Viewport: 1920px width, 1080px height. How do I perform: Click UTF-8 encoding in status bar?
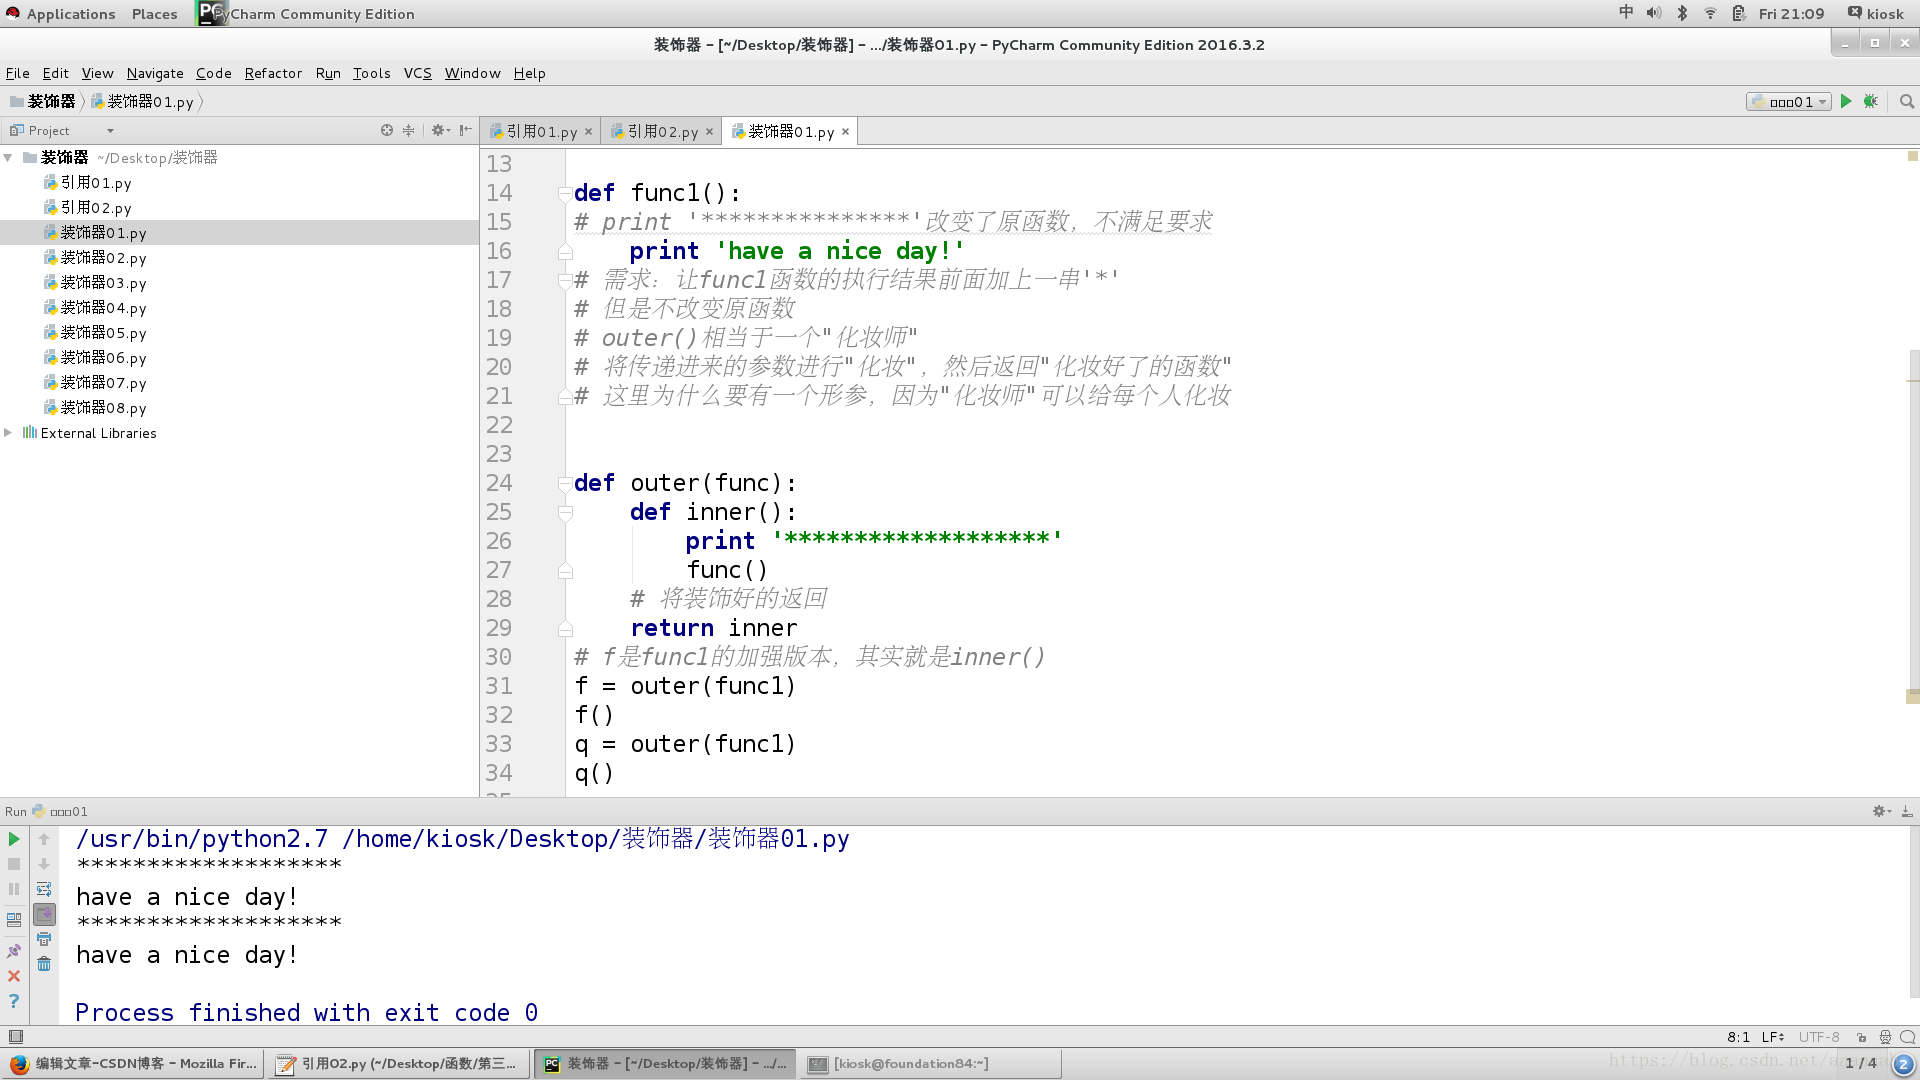pos(1818,1037)
